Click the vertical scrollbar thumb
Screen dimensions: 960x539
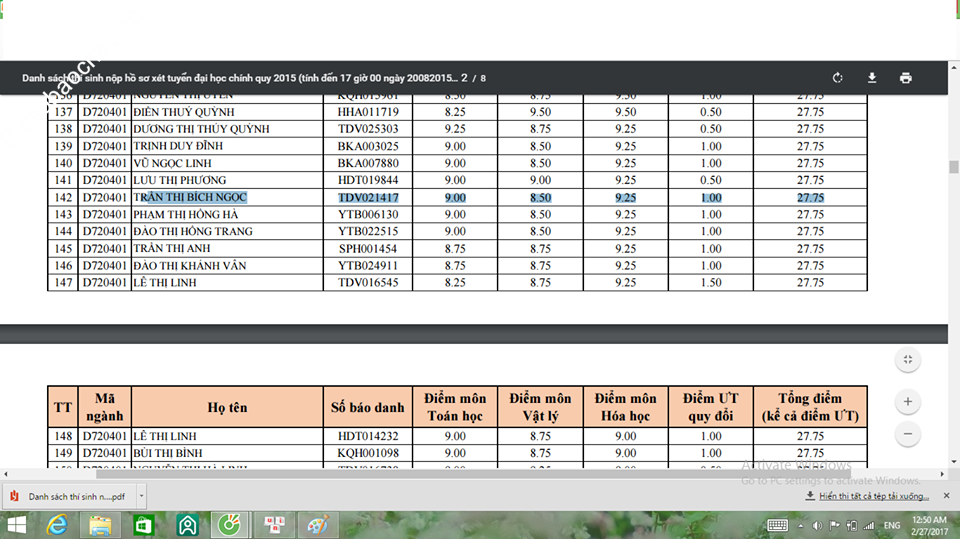point(954,168)
